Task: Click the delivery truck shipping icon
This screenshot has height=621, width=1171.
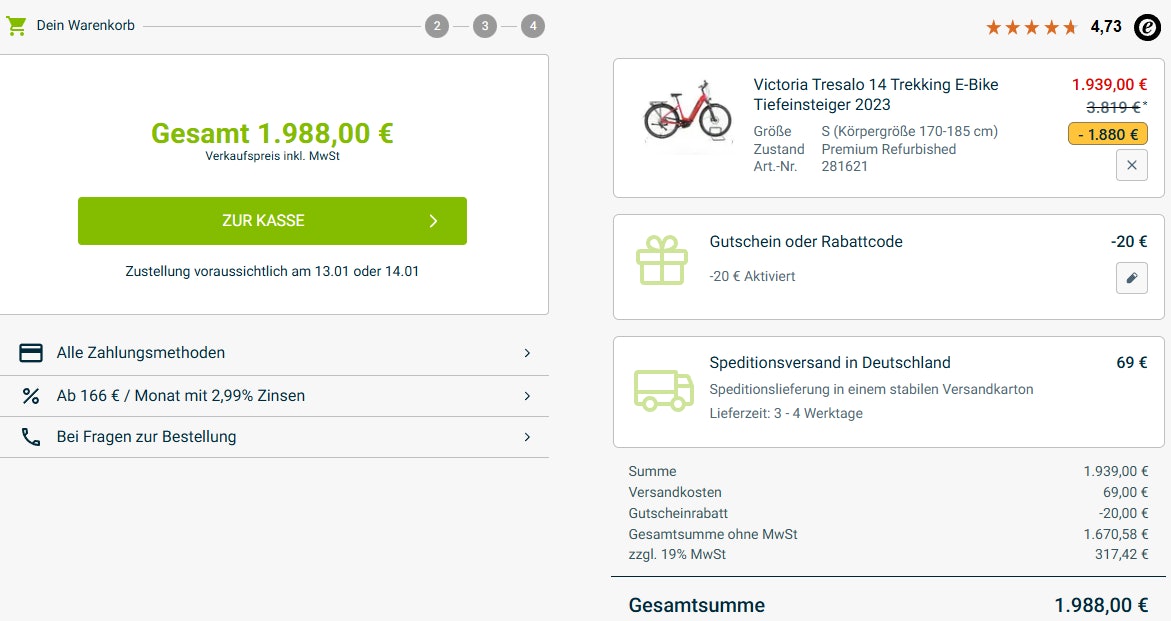Action: [663, 390]
